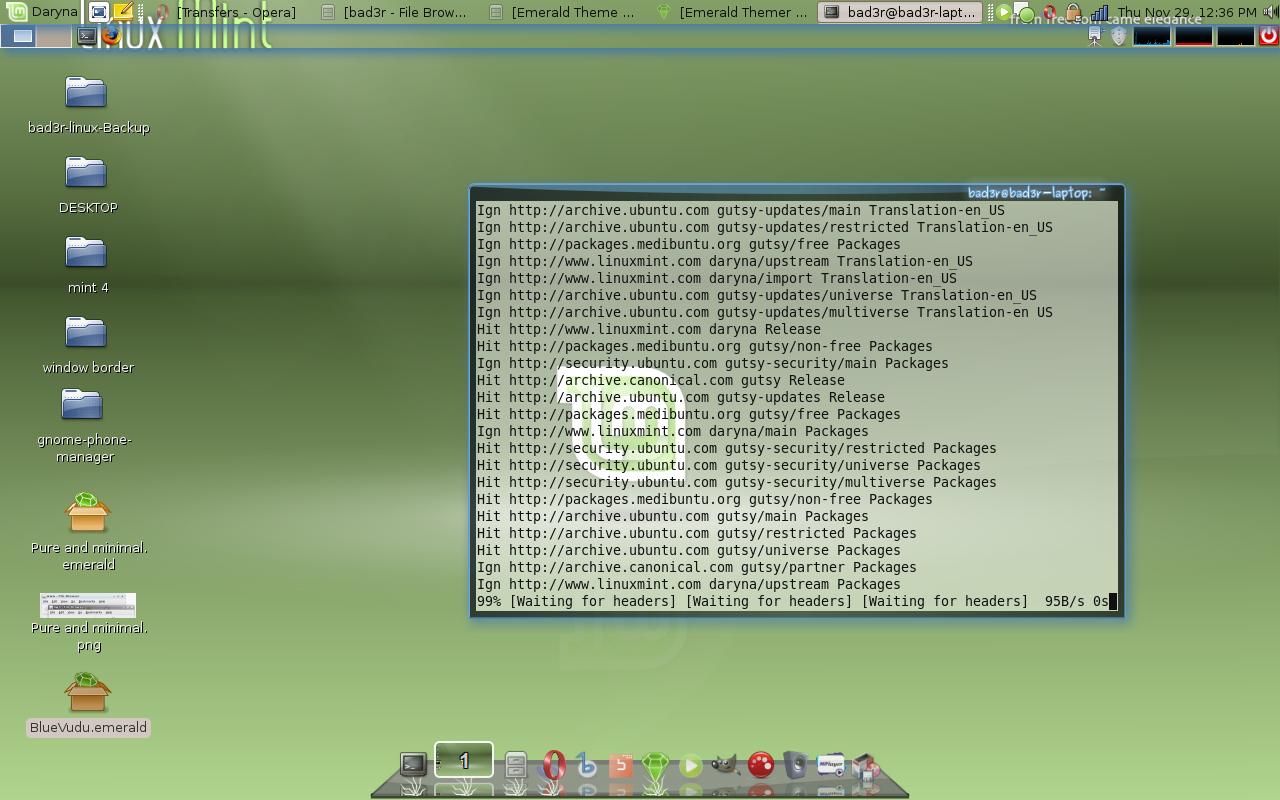
Task: Click the network signal strength icon in the panel
Action: pyautogui.click(x=1100, y=13)
